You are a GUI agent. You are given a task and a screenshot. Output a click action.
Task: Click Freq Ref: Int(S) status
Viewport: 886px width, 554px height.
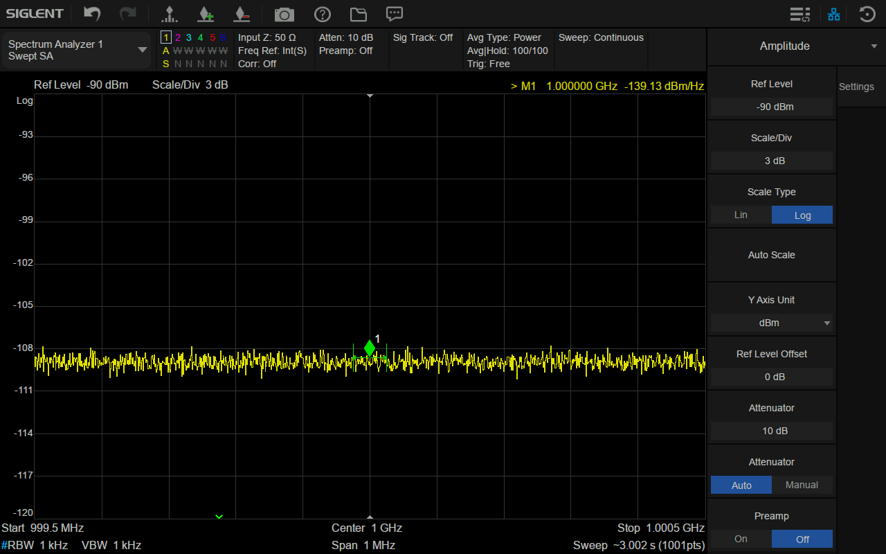click(x=272, y=51)
